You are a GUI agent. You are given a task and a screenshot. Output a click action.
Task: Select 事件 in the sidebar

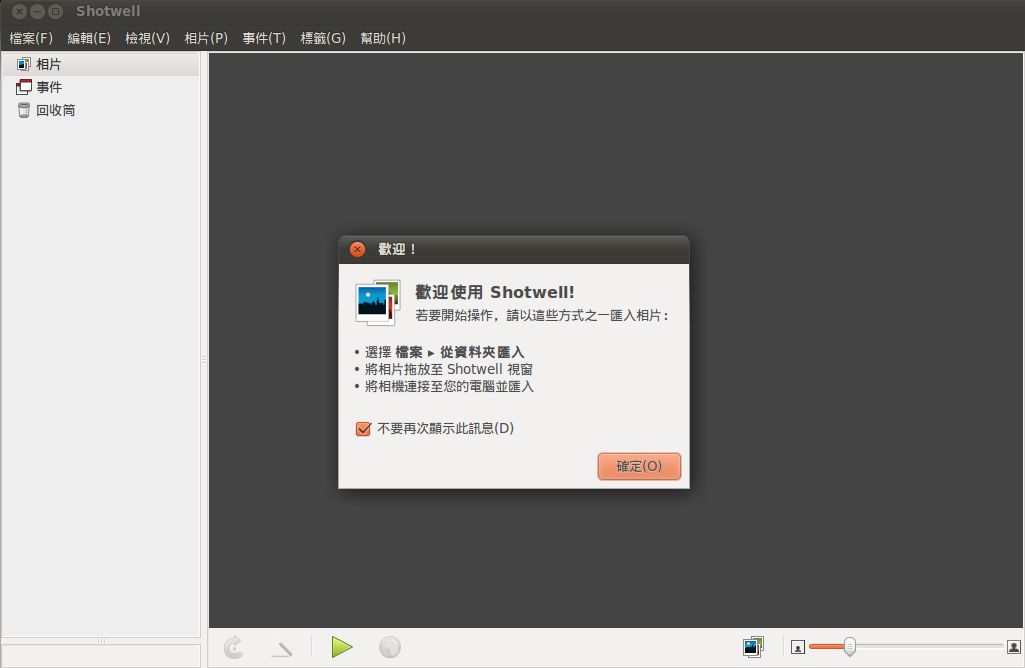tap(100, 87)
